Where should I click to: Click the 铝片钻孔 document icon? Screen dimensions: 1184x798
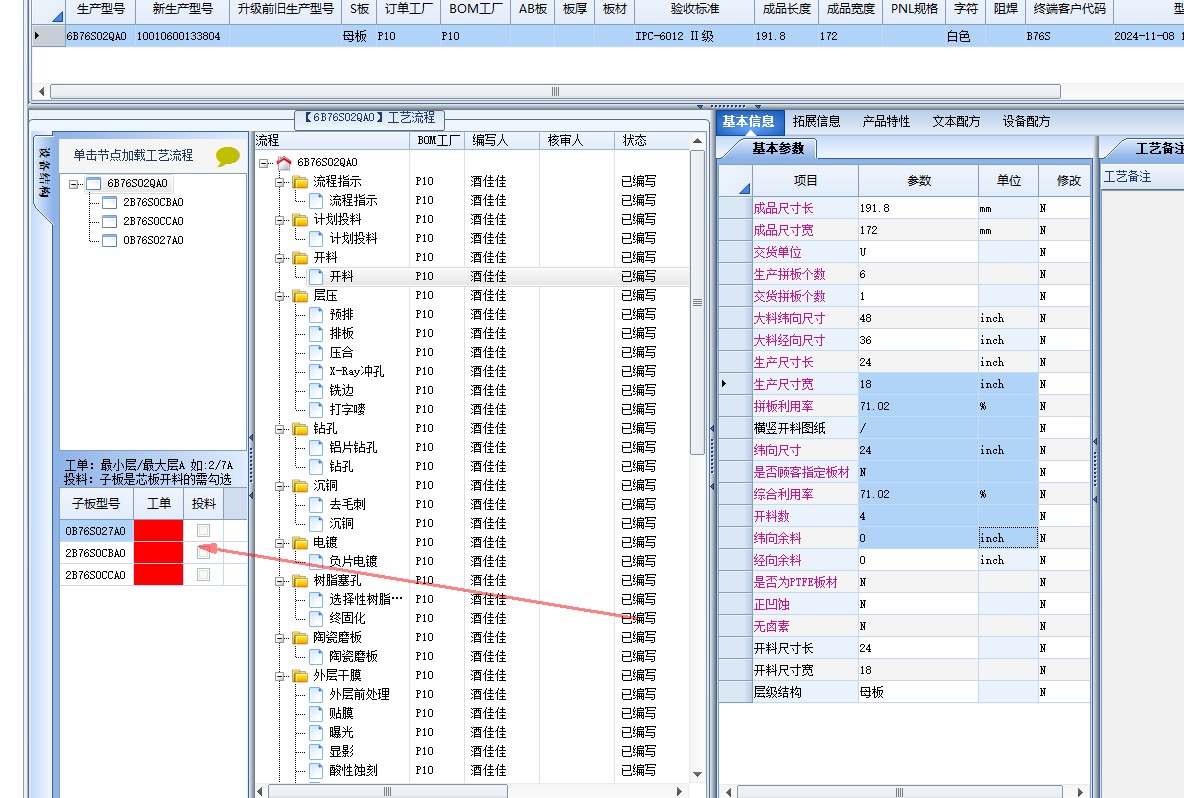[317, 448]
